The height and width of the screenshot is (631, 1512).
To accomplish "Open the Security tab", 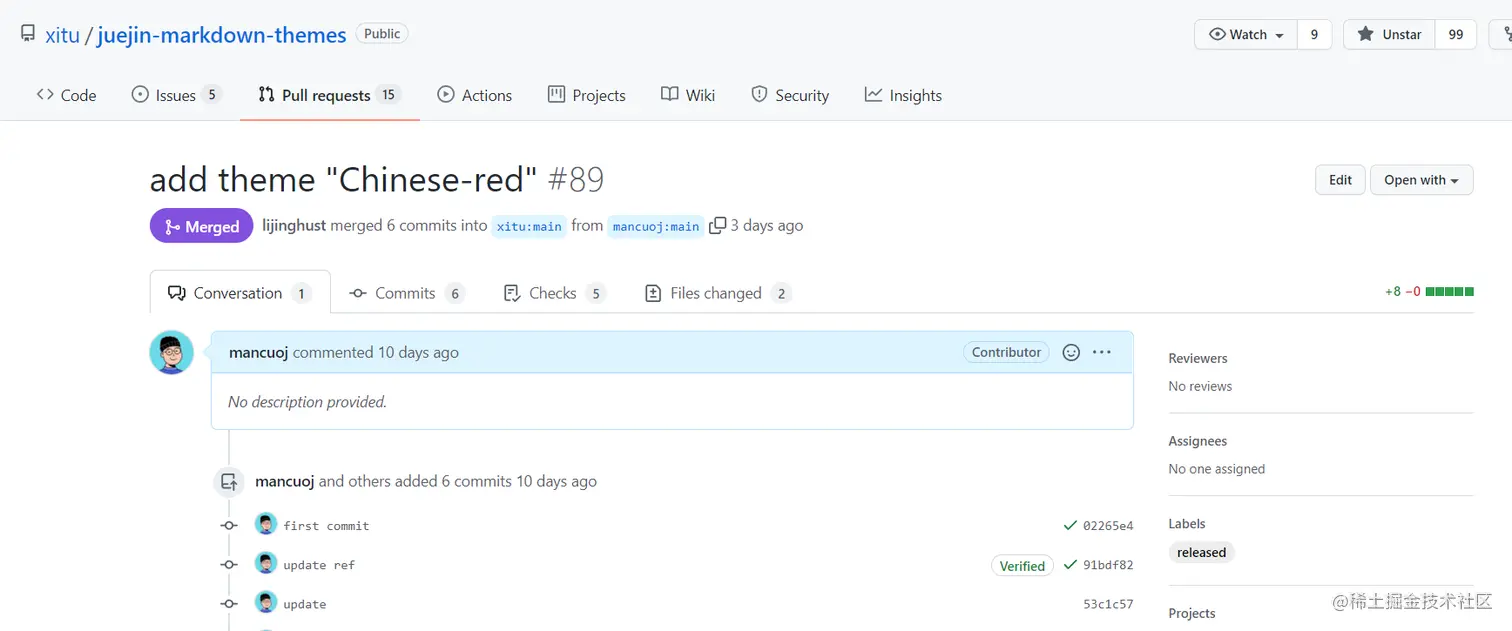I will coord(790,95).
